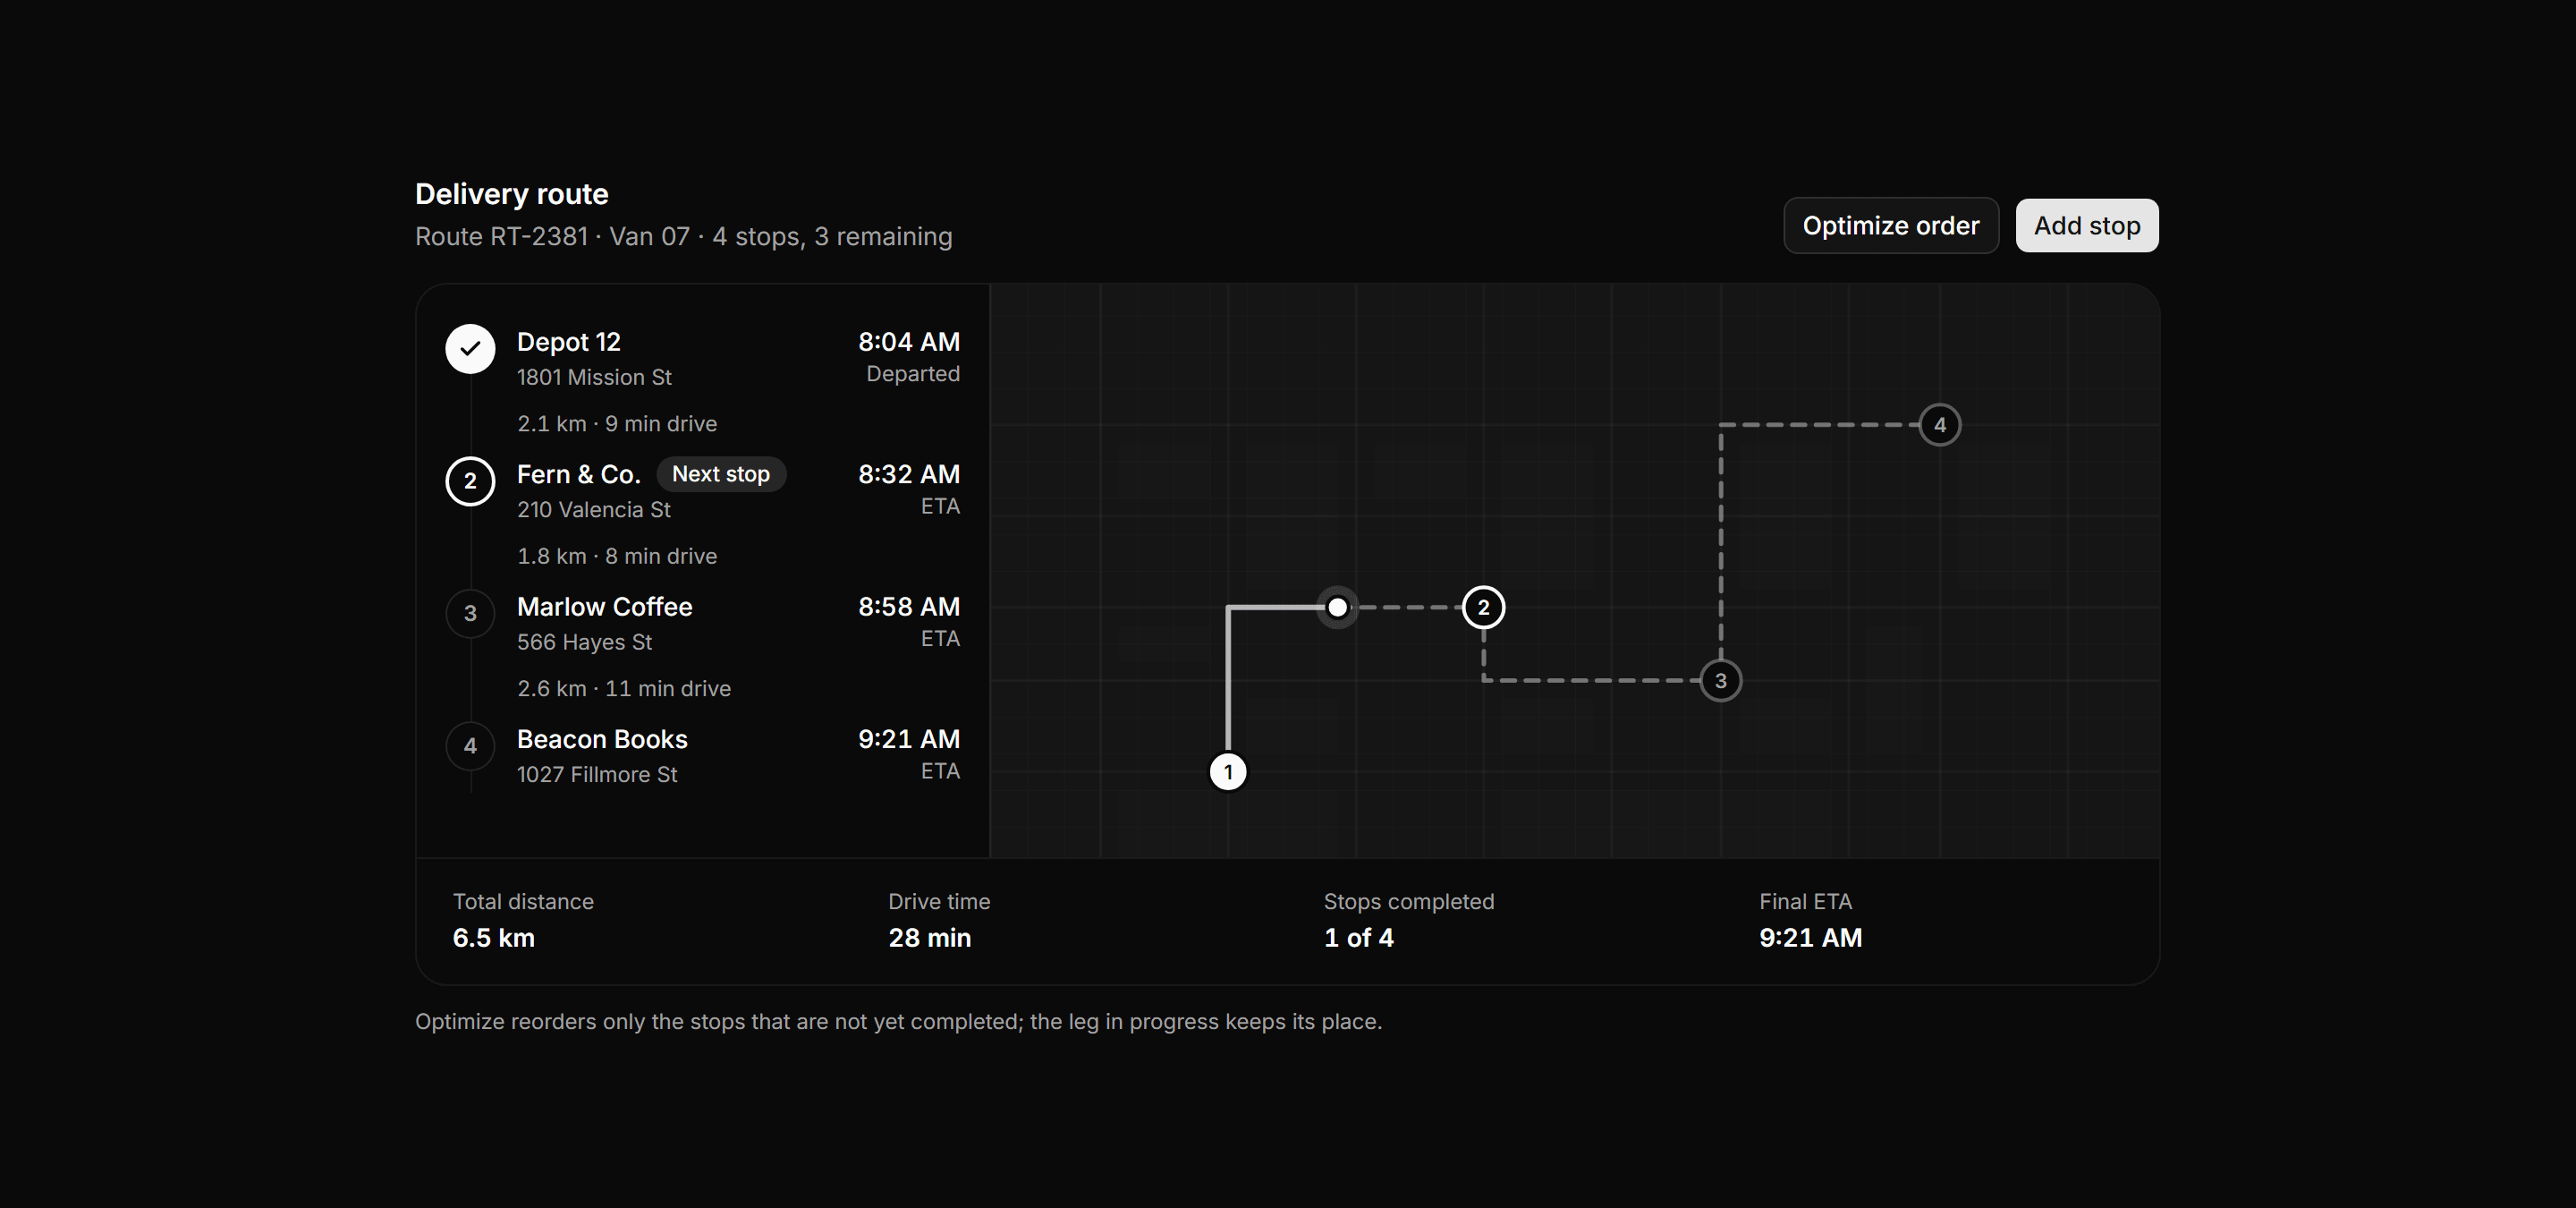Click the address 1801 Mission St
This screenshot has width=2576, height=1208.
[594, 377]
